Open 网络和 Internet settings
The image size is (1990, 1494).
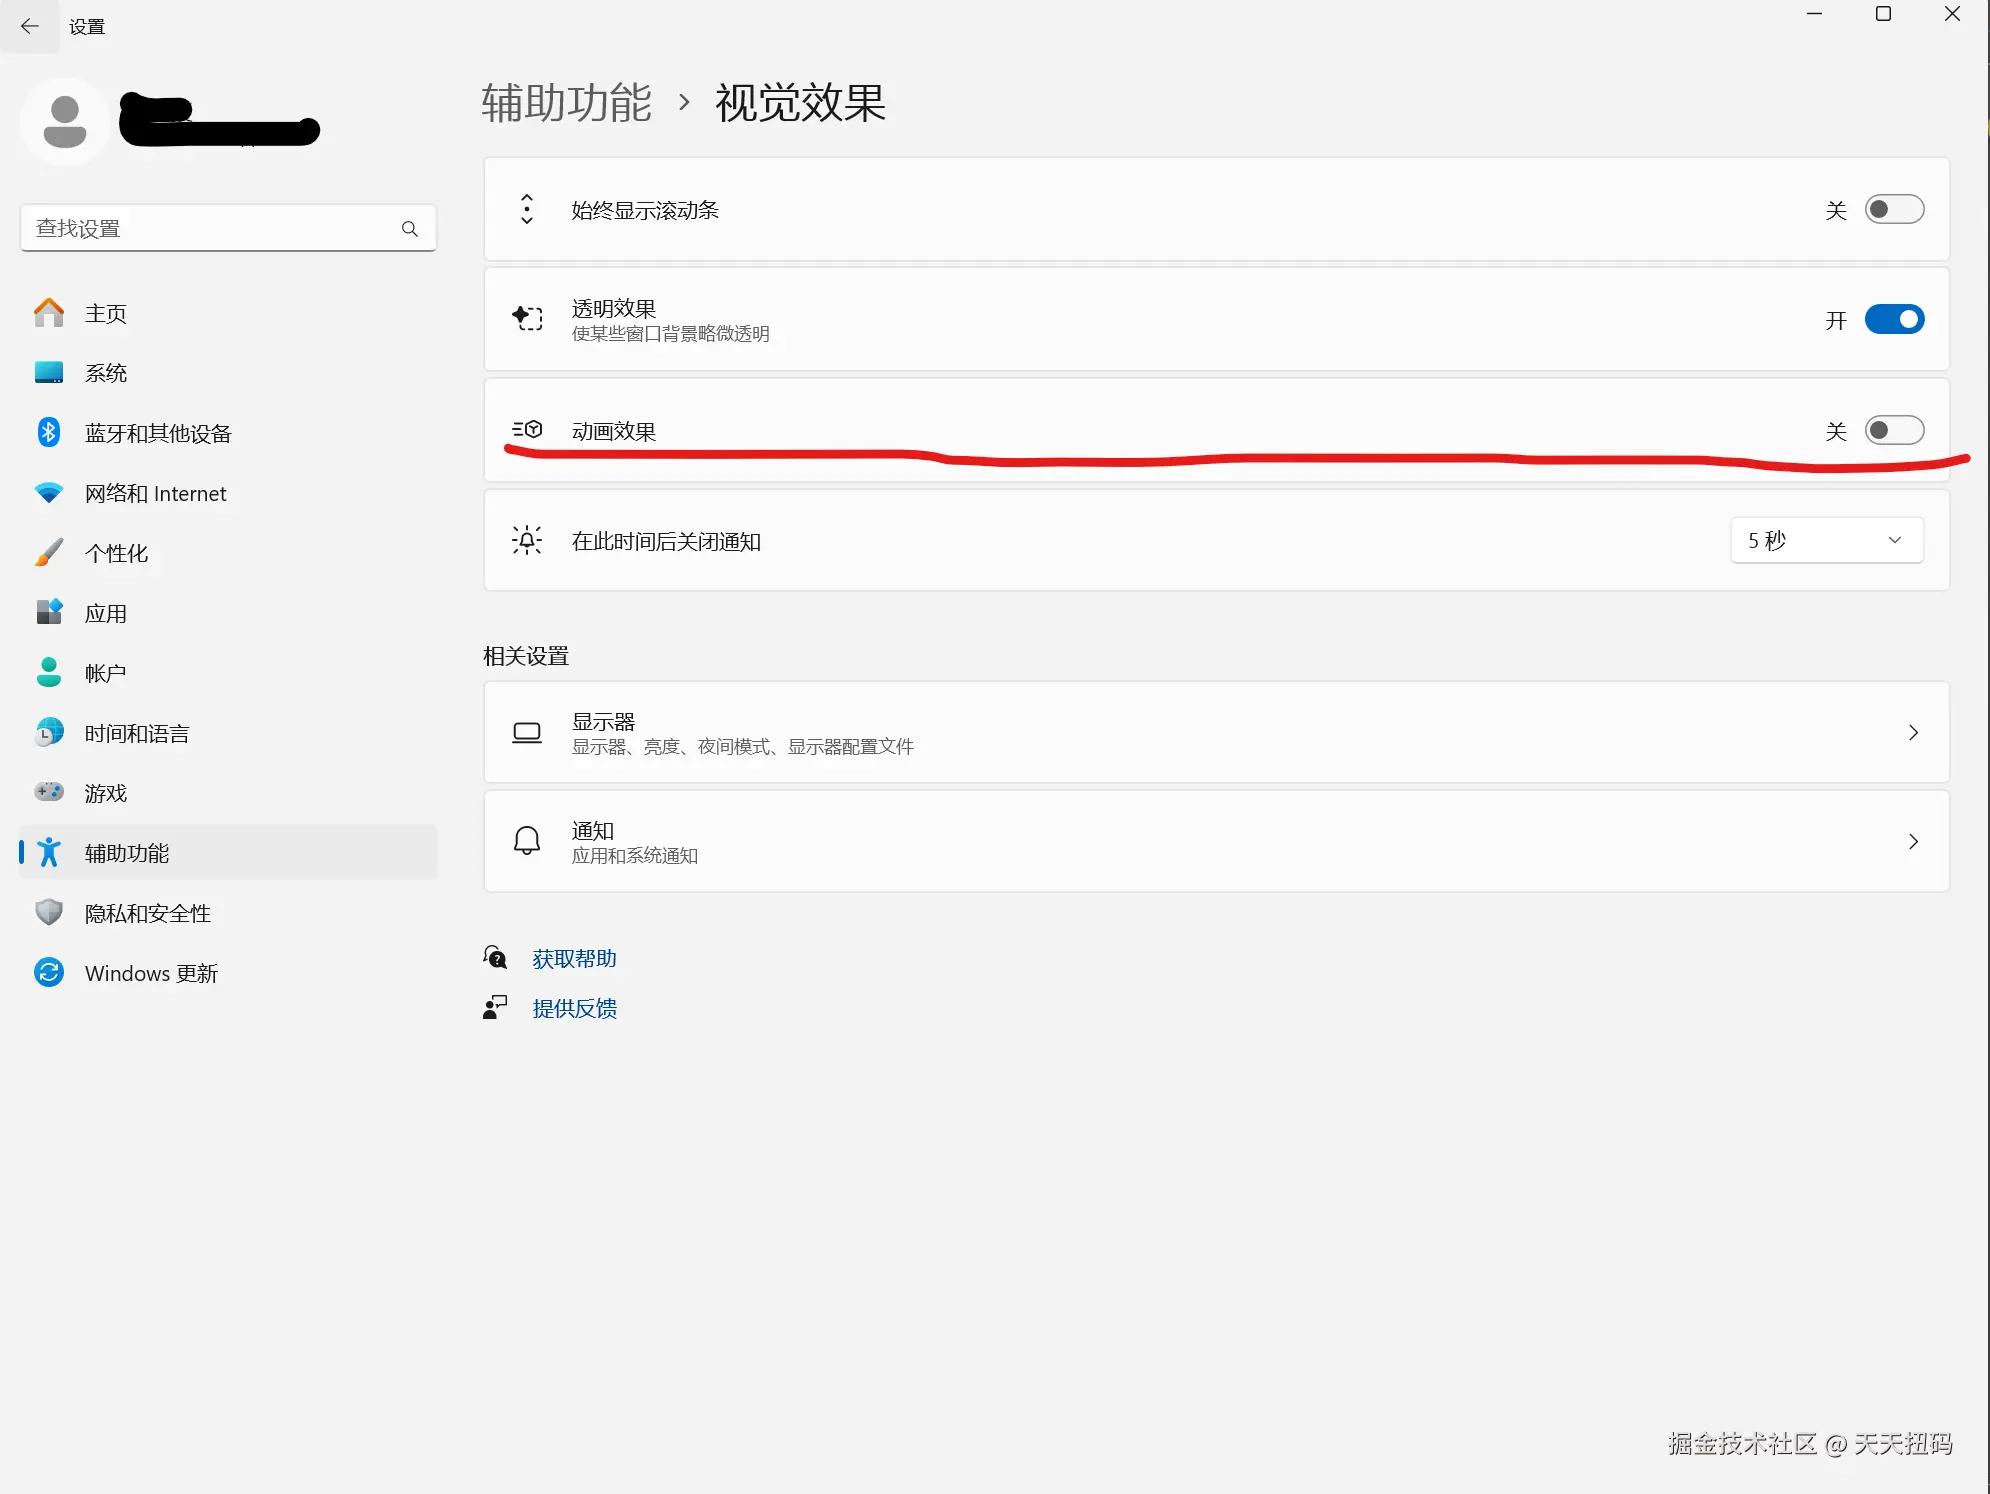(156, 493)
